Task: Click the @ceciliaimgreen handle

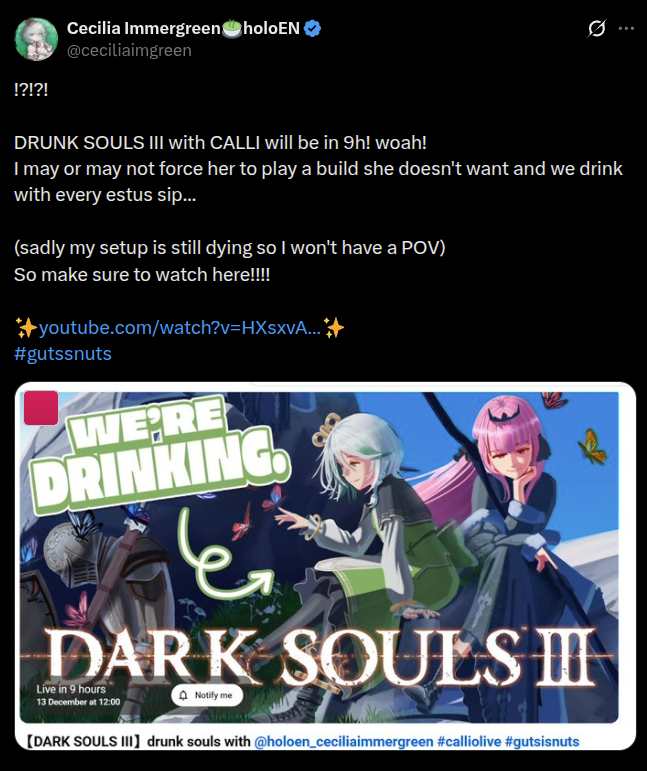Action: tap(129, 50)
